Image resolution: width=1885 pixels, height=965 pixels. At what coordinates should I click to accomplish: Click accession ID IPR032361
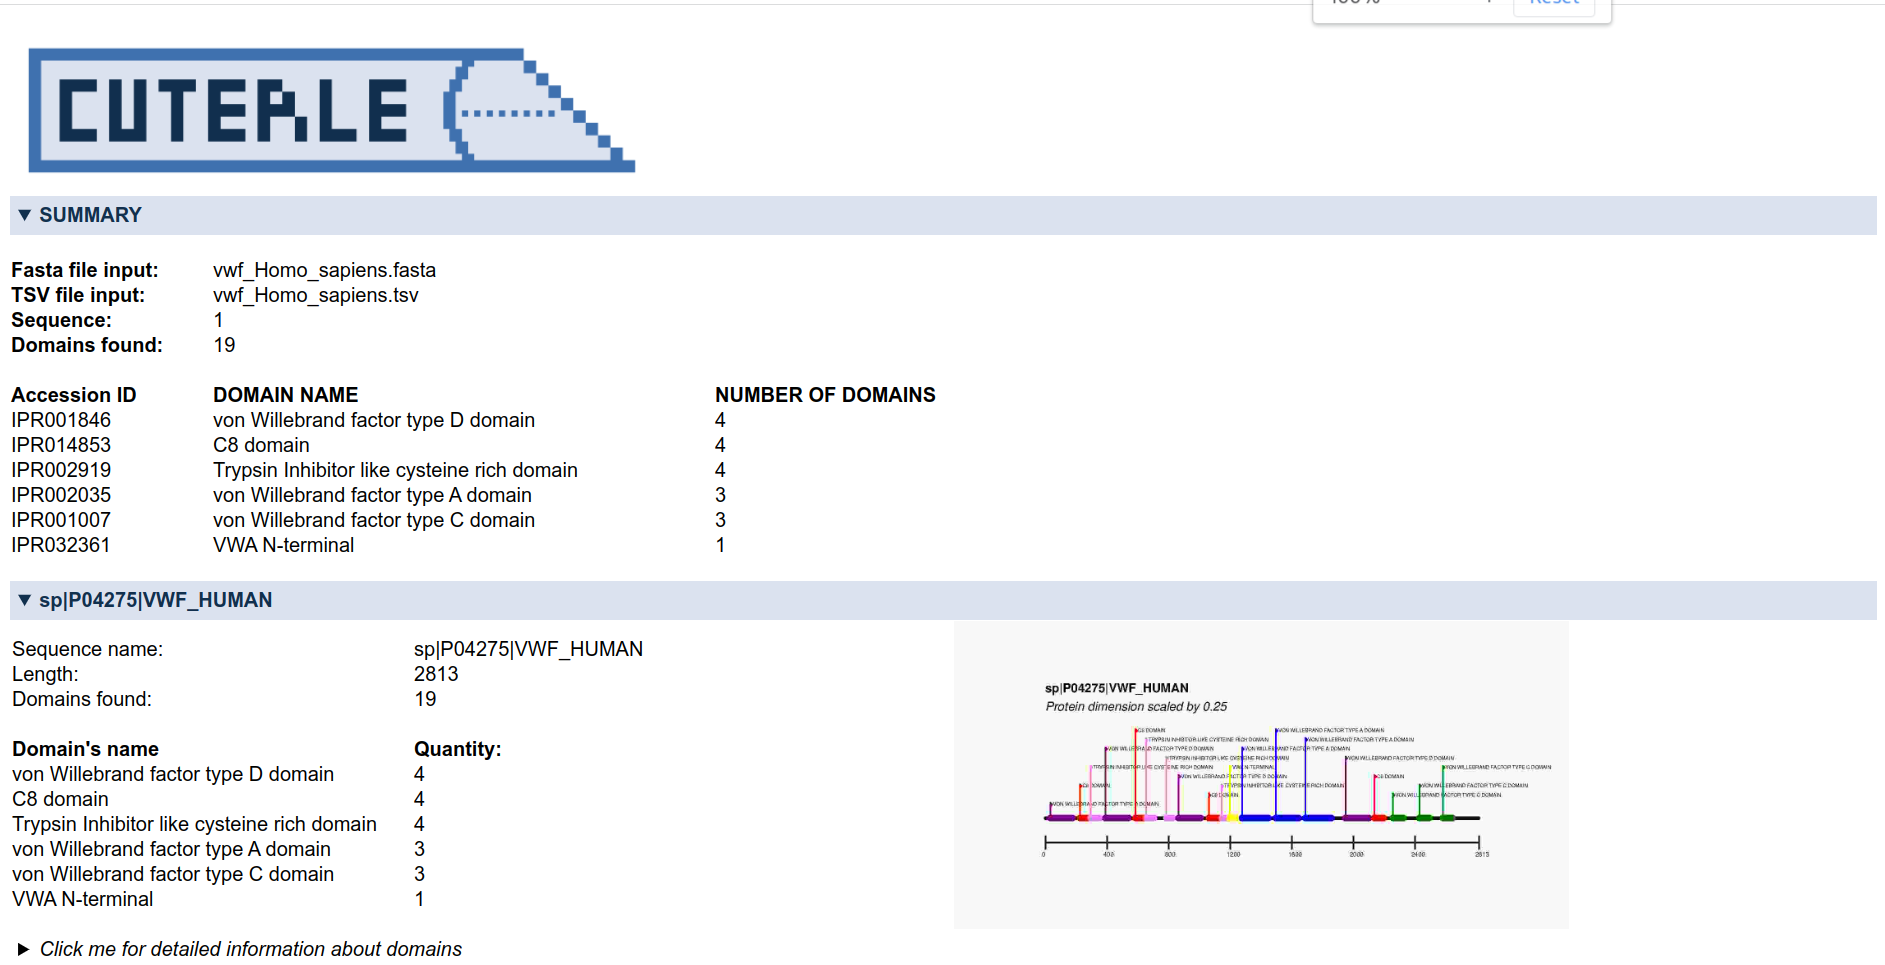(x=61, y=545)
